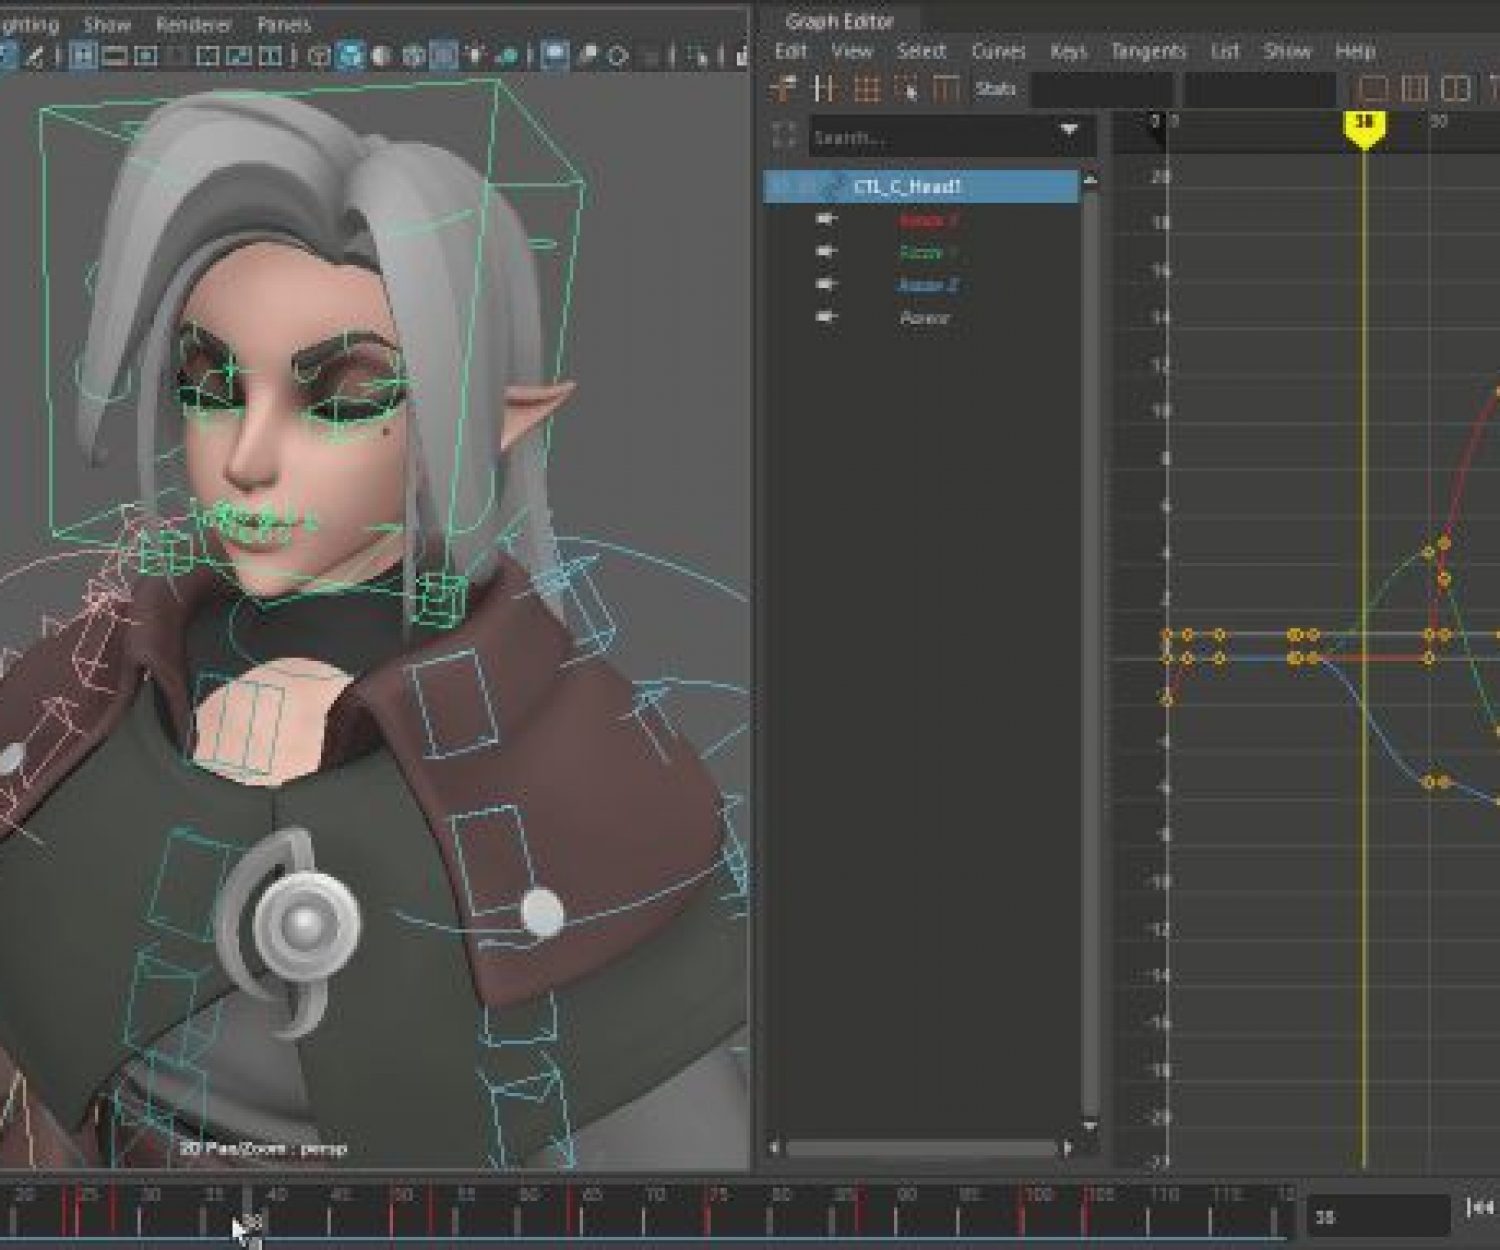Open the Curves menu in Graph Editor
The height and width of the screenshot is (1250, 1500).
[x=998, y=51]
